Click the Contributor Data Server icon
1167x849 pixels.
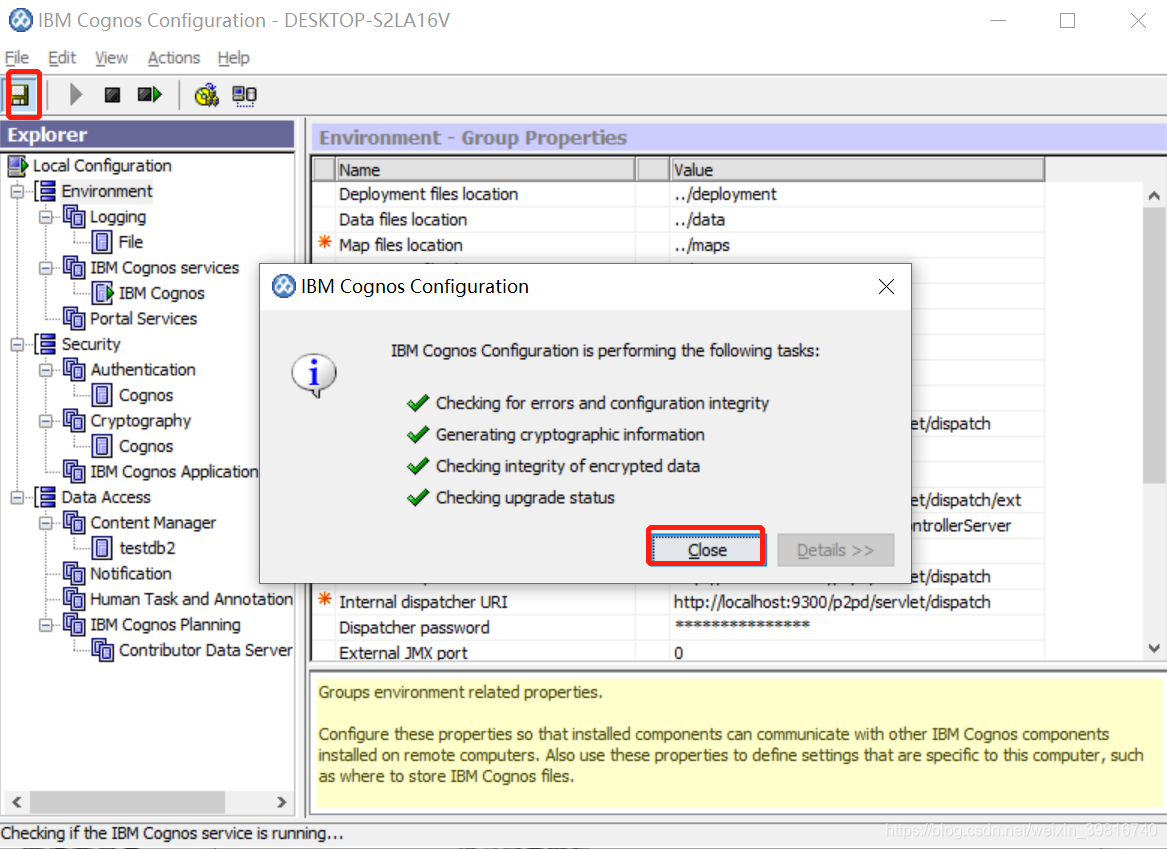click(103, 650)
